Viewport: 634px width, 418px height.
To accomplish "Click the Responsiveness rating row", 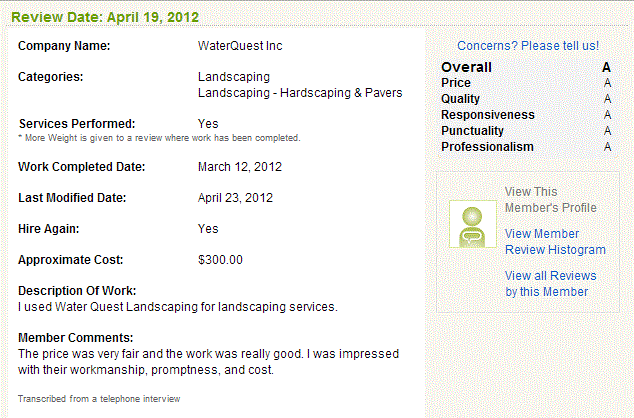I will click(x=526, y=115).
